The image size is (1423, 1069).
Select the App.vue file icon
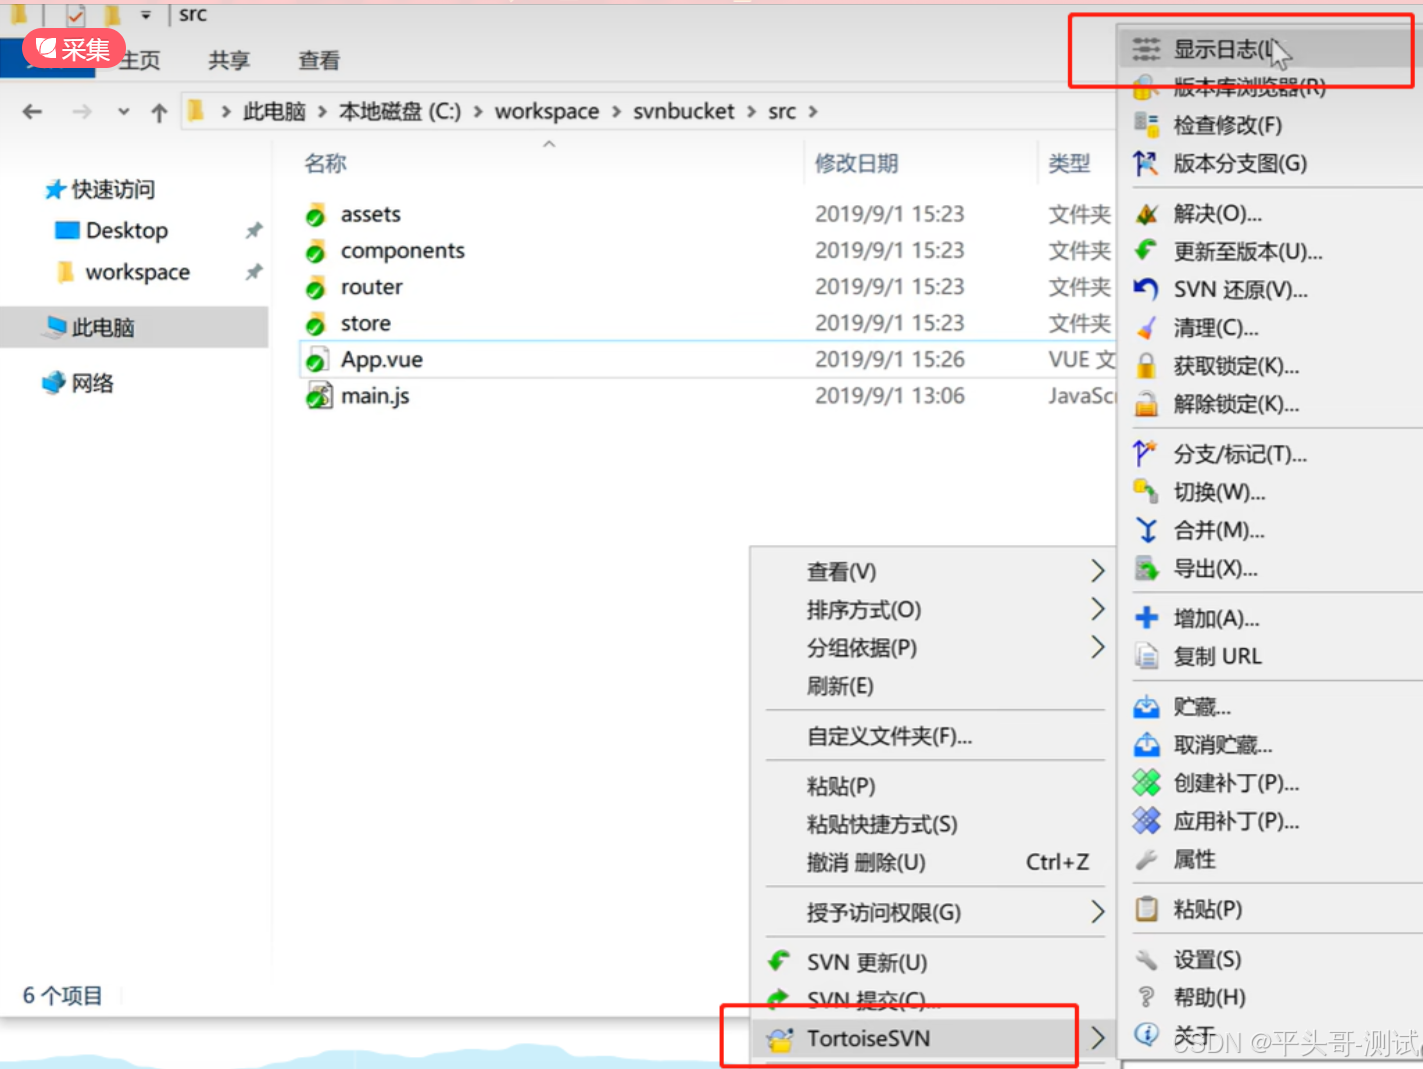tap(318, 360)
